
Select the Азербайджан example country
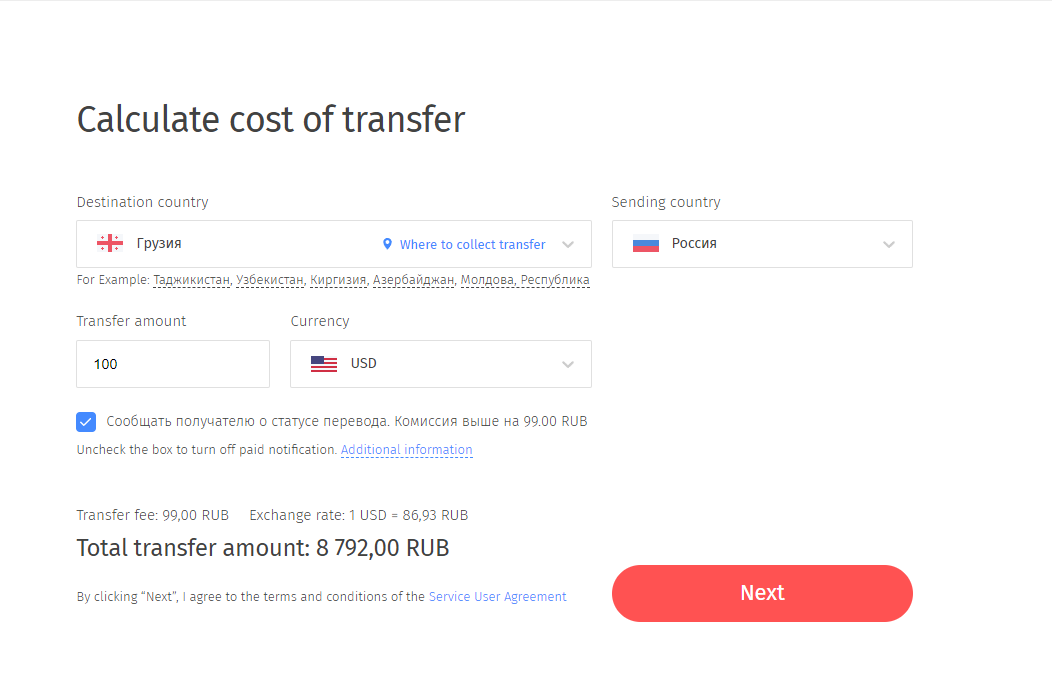click(414, 280)
